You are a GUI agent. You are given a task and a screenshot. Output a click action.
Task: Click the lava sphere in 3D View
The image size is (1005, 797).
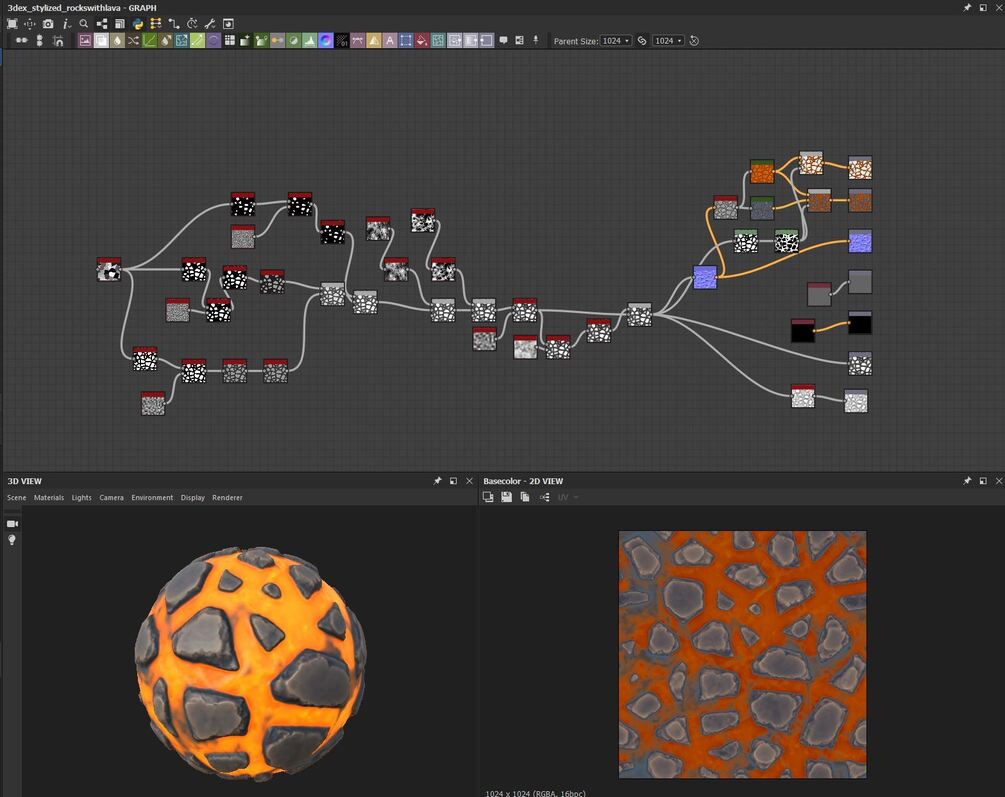click(251, 664)
